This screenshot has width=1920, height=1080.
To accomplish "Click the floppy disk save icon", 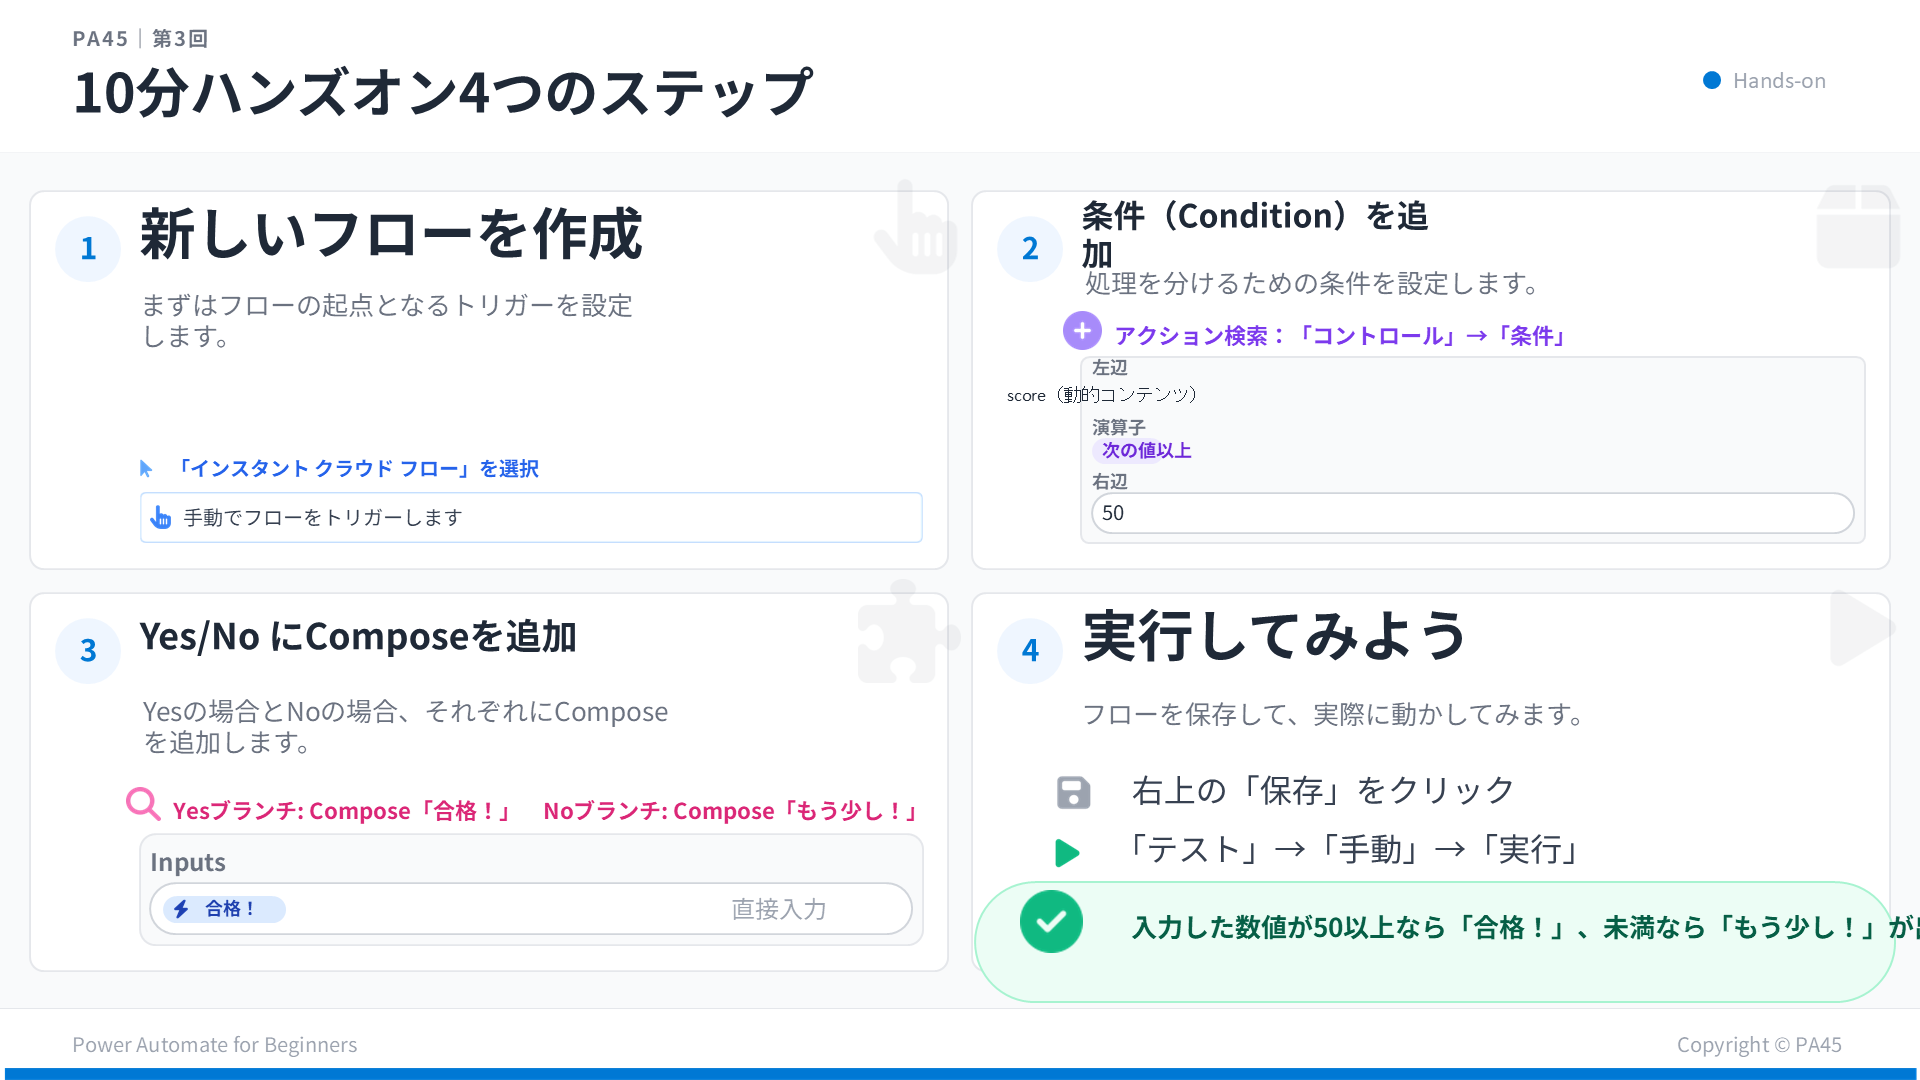I will pos(1073,793).
